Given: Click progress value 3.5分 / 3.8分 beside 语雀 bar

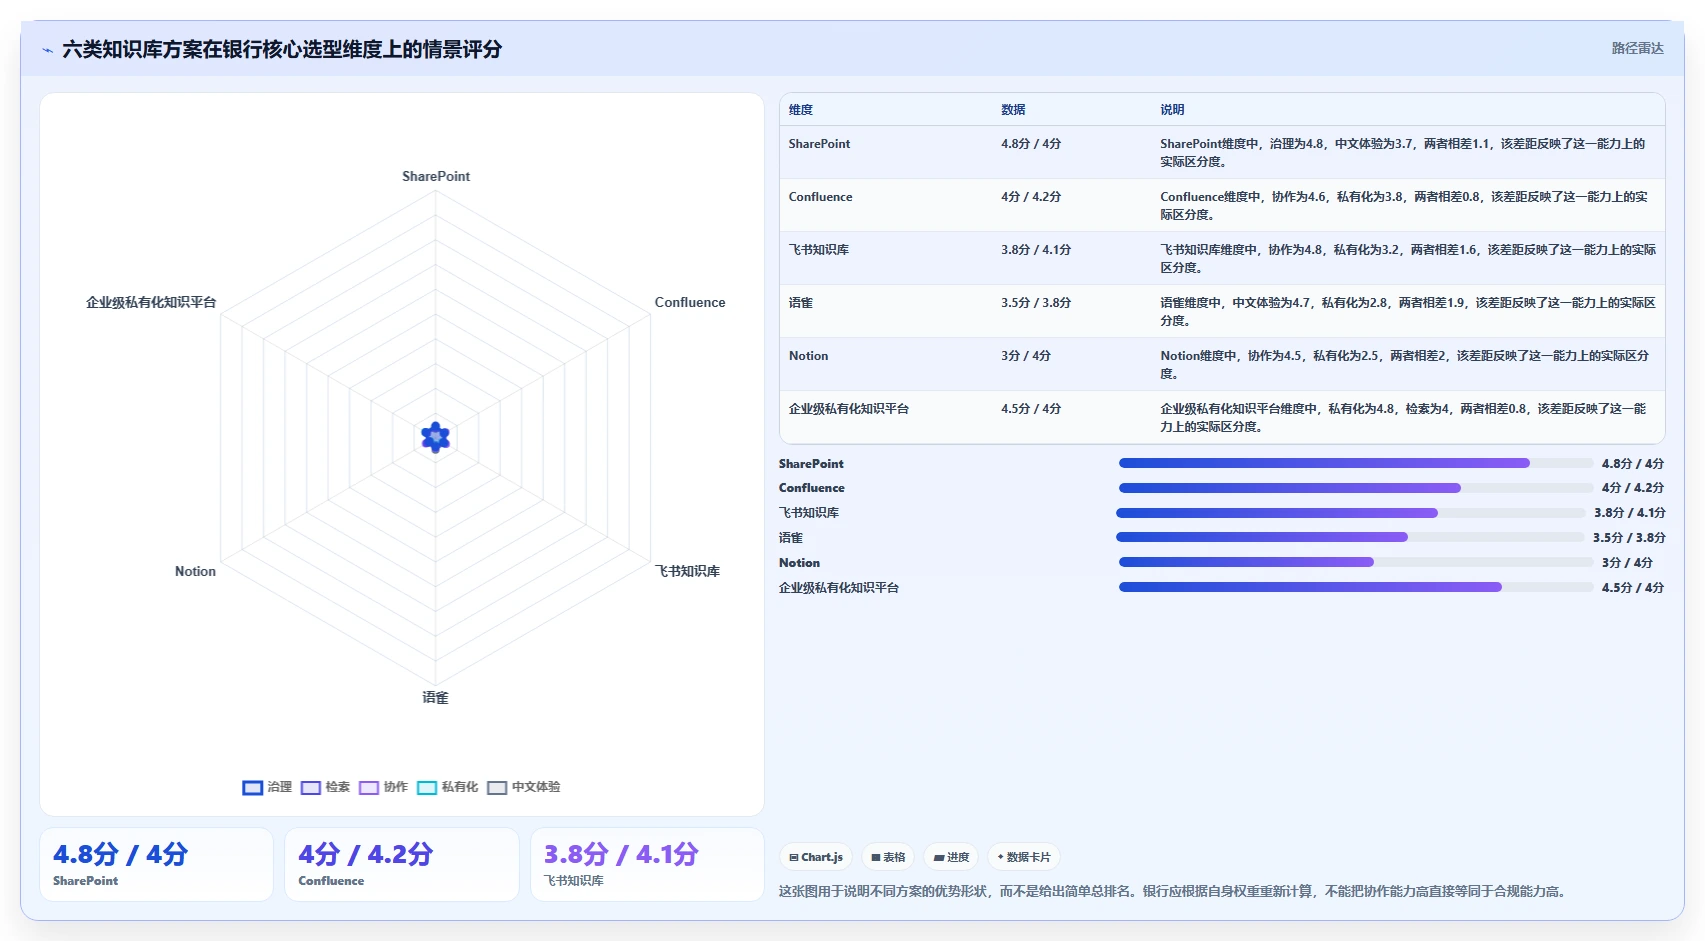Looking at the screenshot, I should pos(1629,537).
